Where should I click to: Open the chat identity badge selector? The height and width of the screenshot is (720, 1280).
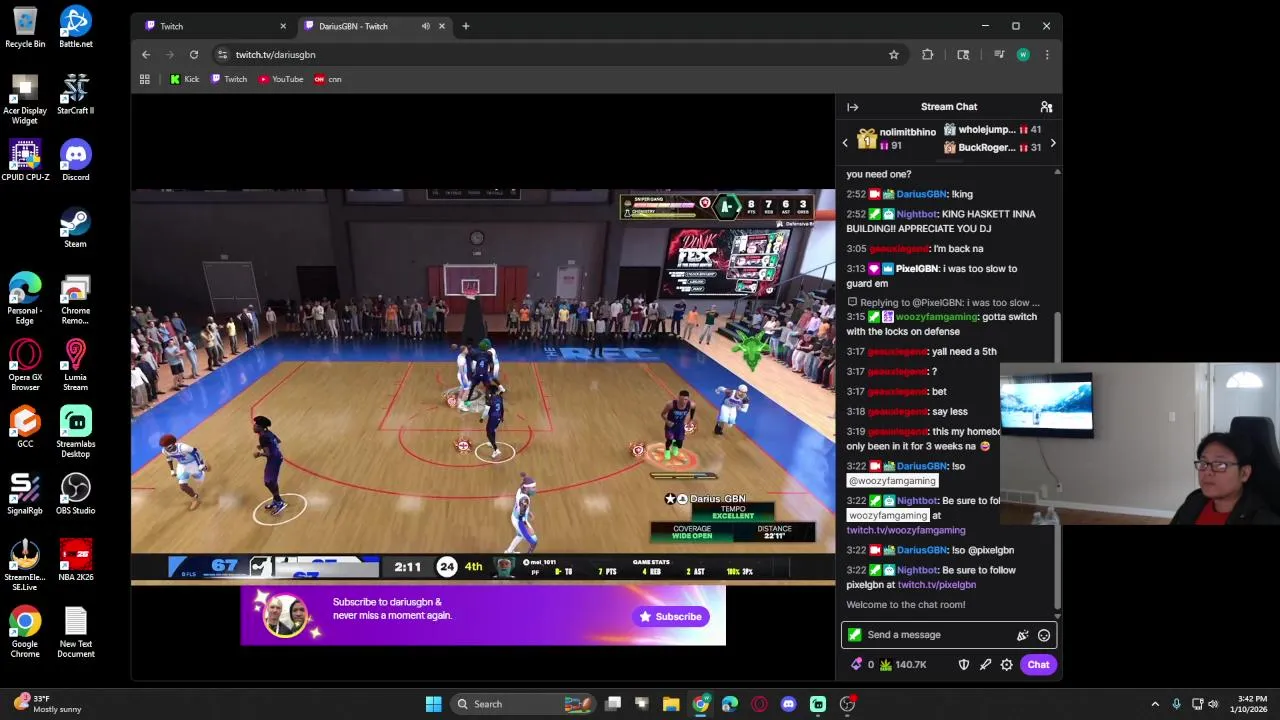pyautogui.click(x=854, y=635)
